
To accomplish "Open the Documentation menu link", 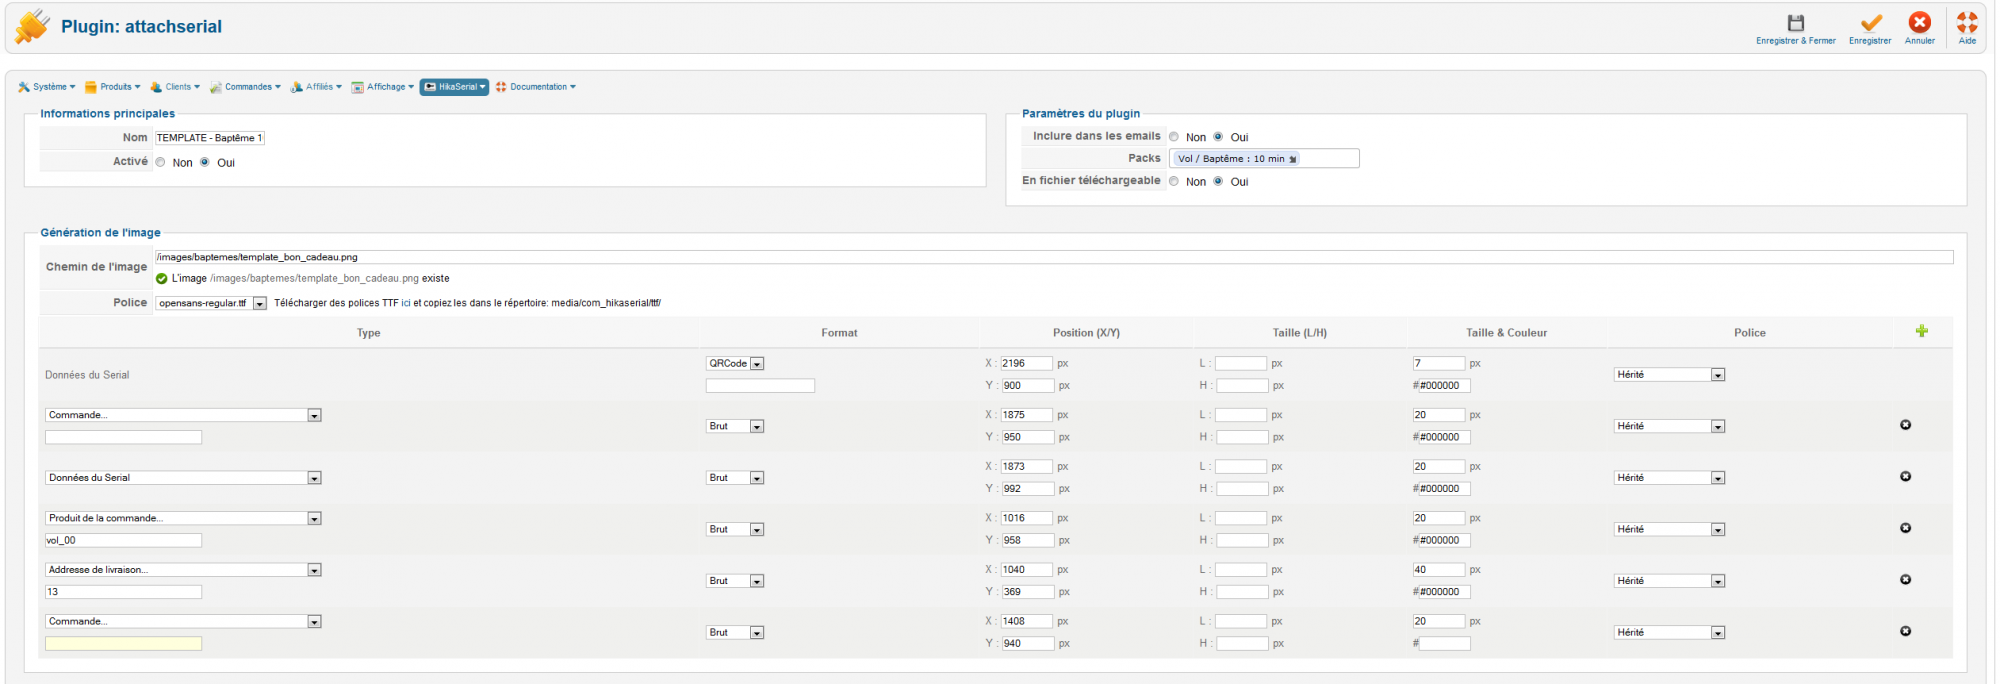I will click(x=537, y=87).
